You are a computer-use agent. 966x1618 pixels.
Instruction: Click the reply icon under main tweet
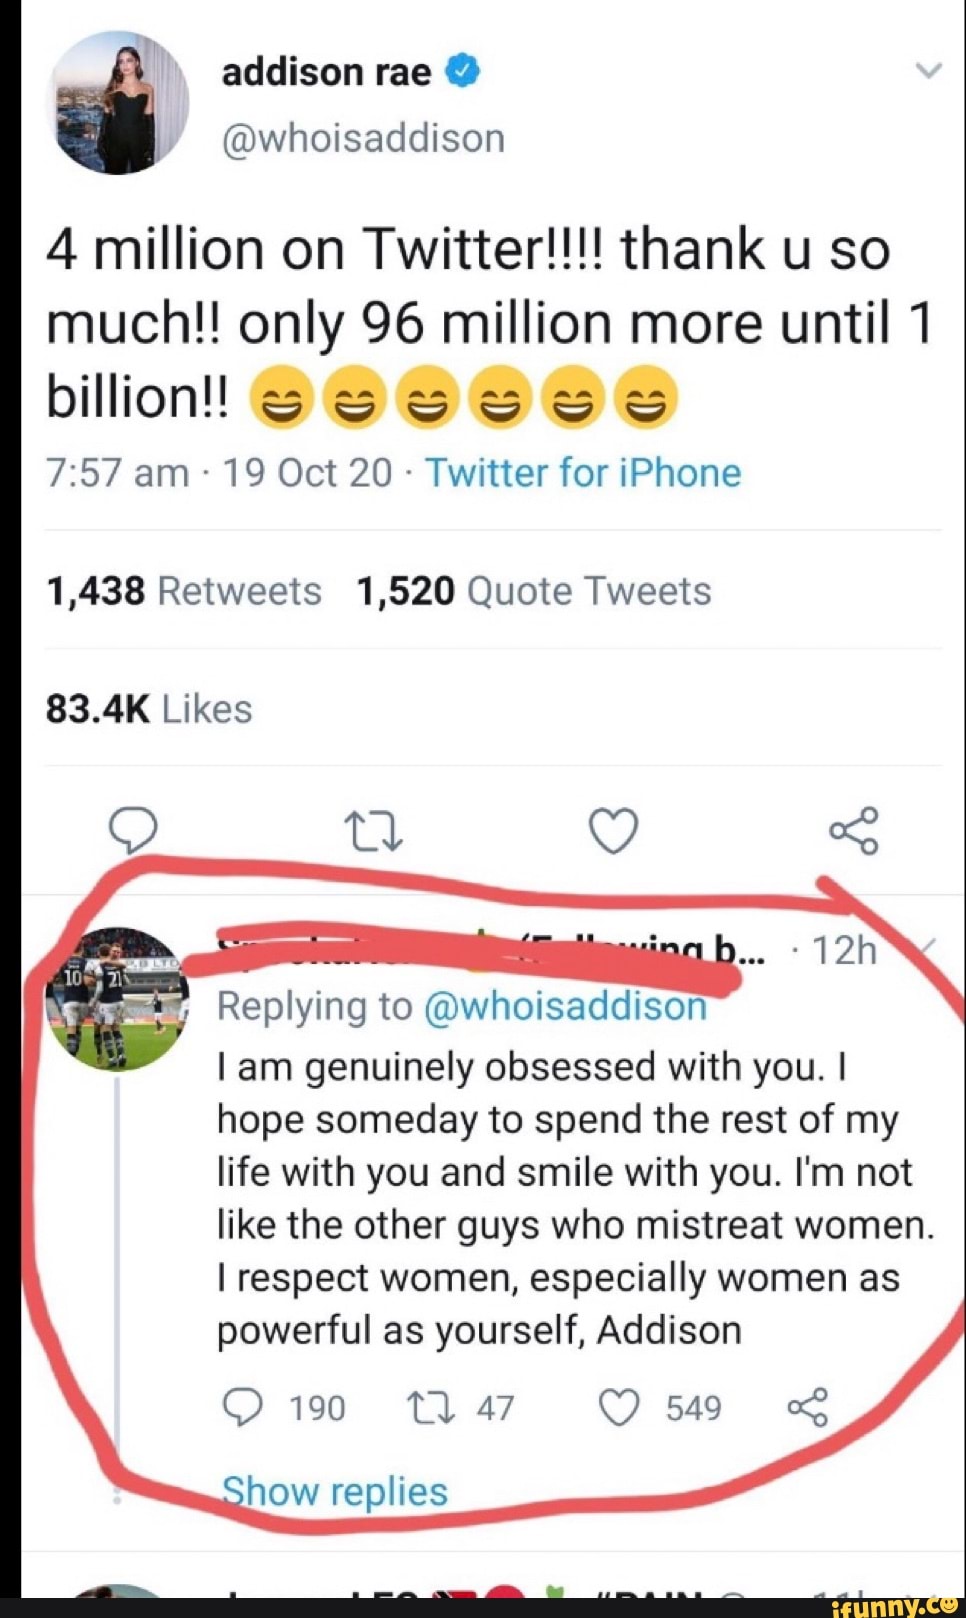pos(133,831)
